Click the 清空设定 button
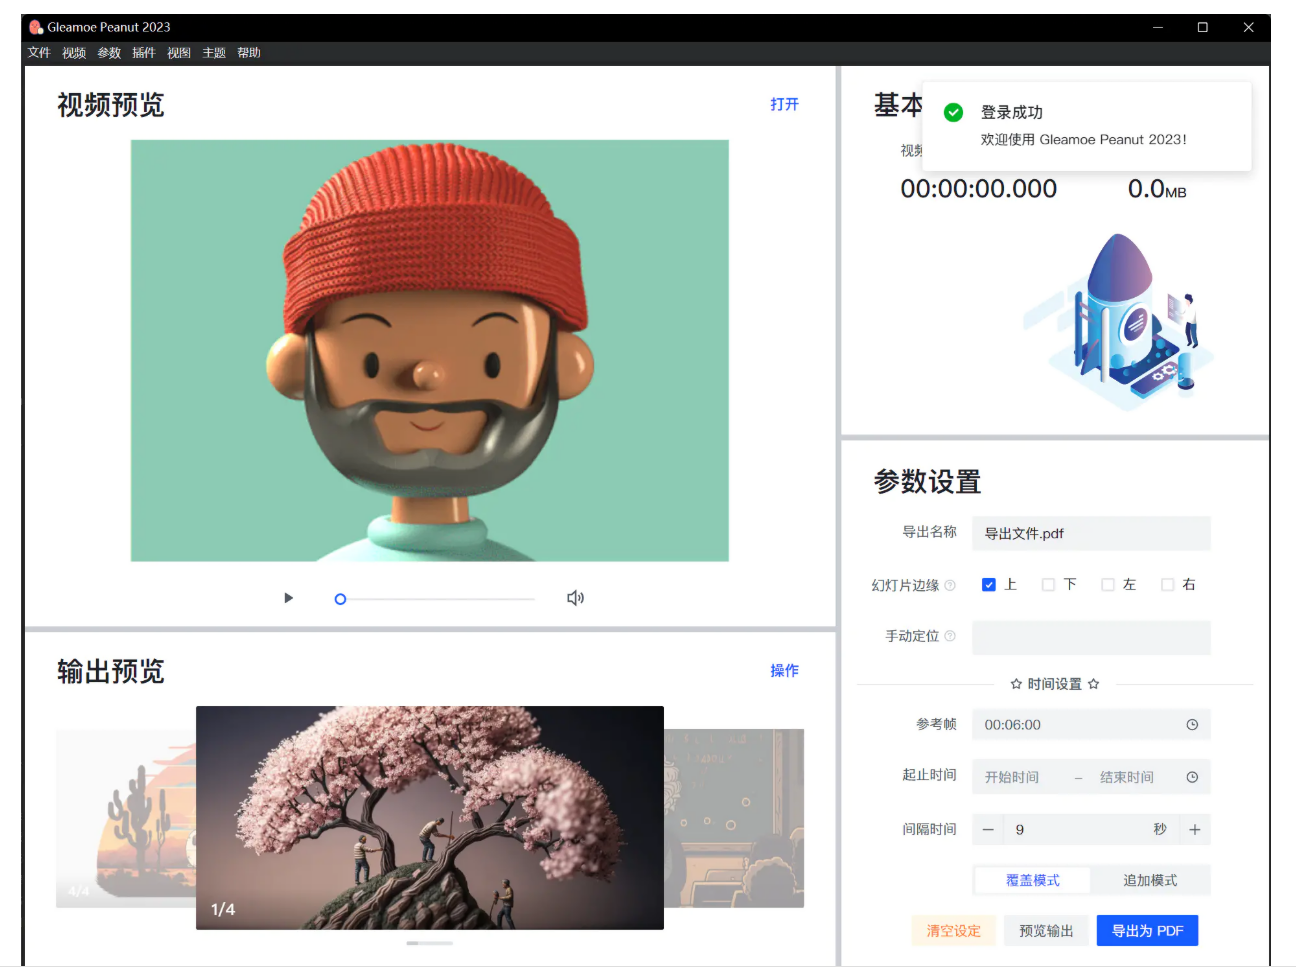This screenshot has width=1296, height=967. point(953,931)
